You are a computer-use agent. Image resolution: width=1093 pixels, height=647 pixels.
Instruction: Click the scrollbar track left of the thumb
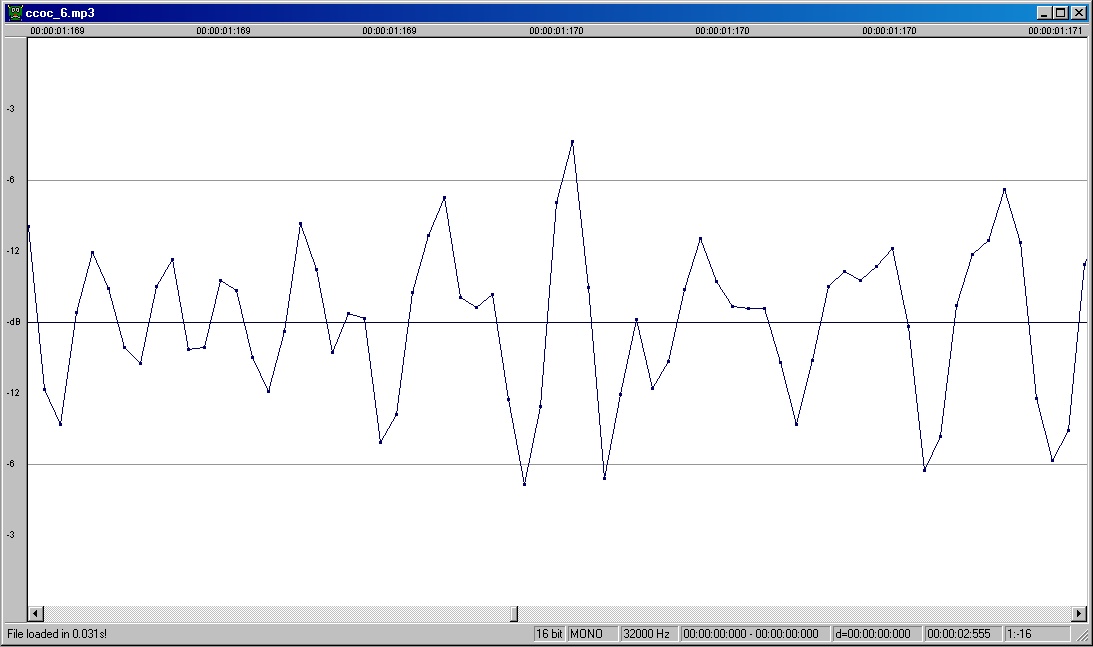pyautogui.click(x=270, y=613)
